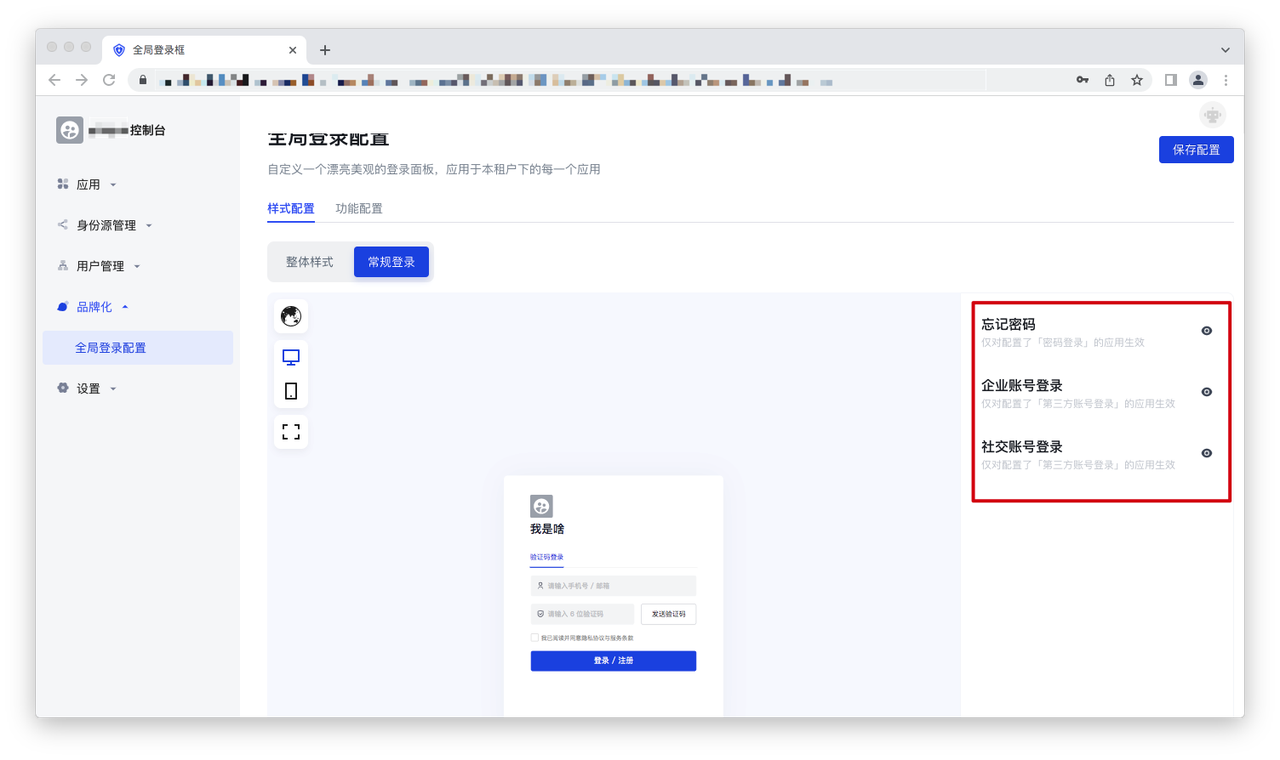The width and height of the screenshot is (1280, 760).
Task: Bookmark this page with star icon
Action: [1137, 80]
